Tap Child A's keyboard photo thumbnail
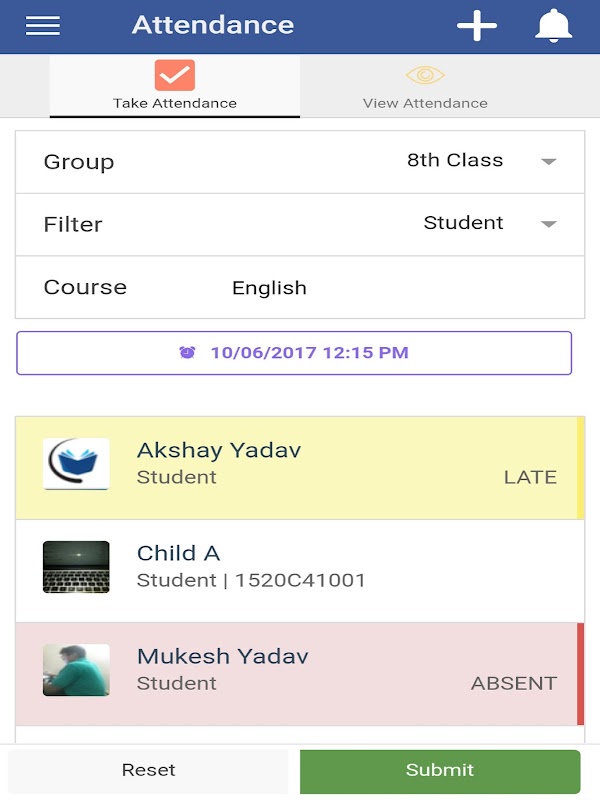 click(76, 567)
